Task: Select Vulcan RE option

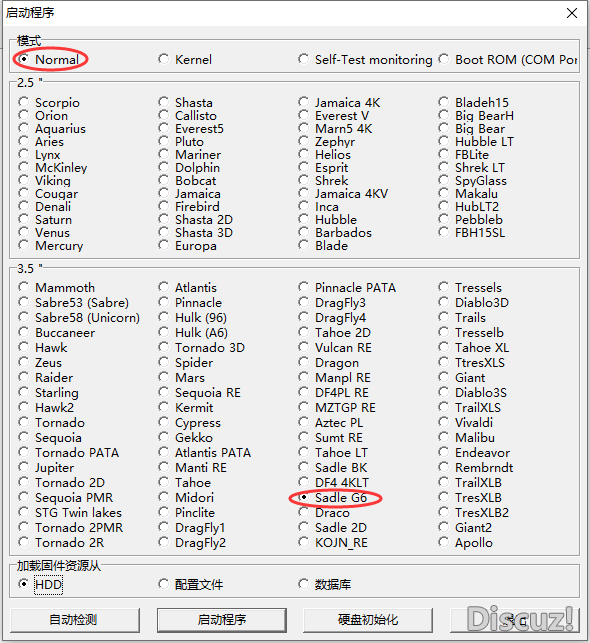Action: (303, 347)
